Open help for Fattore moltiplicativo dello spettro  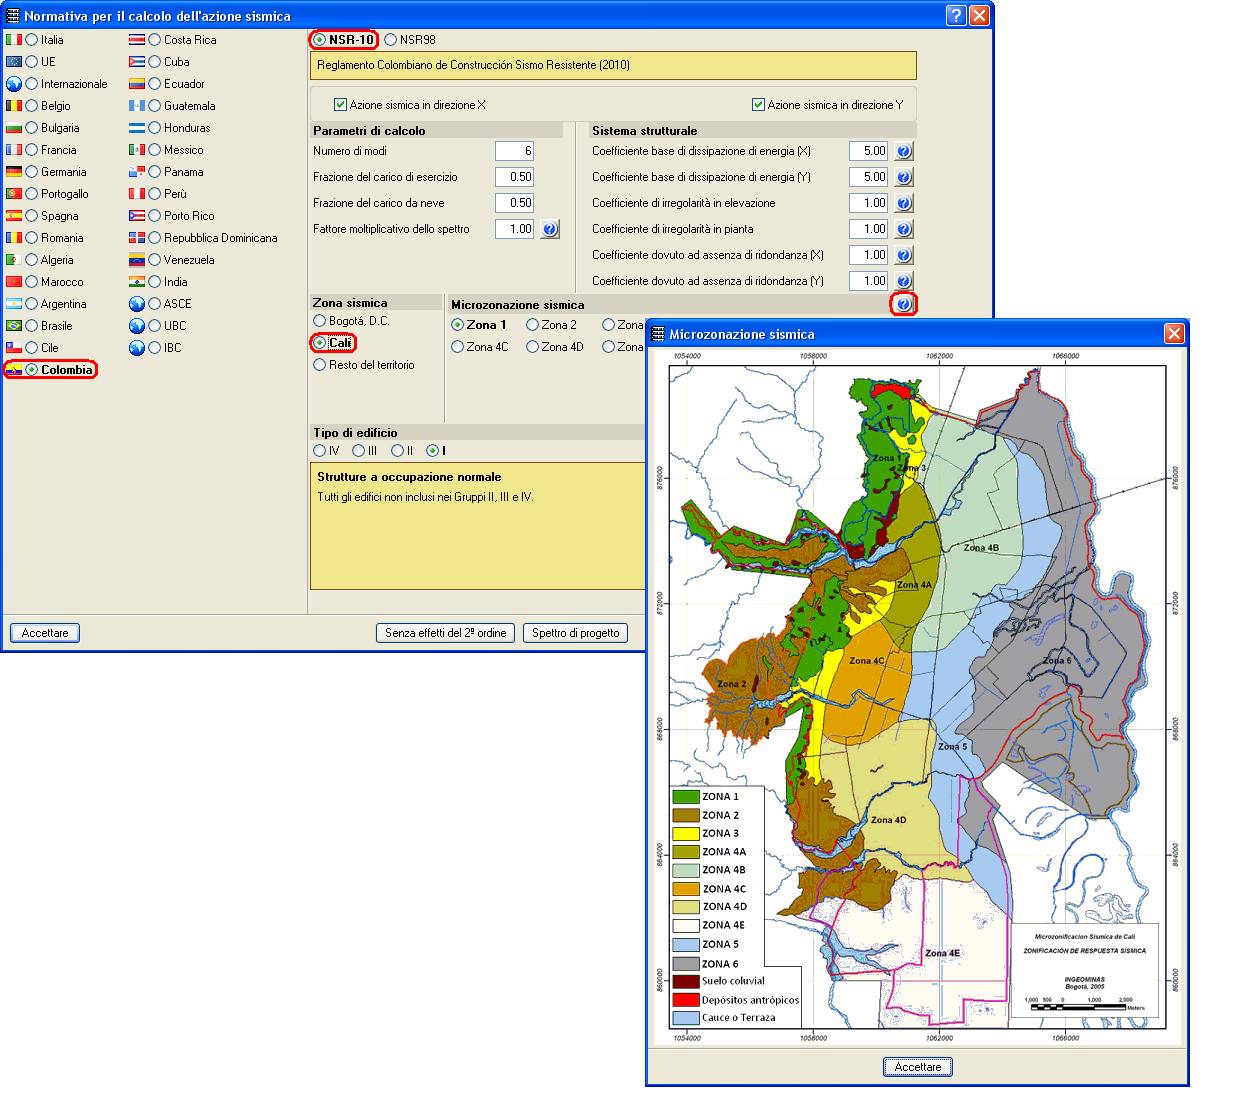pos(550,229)
